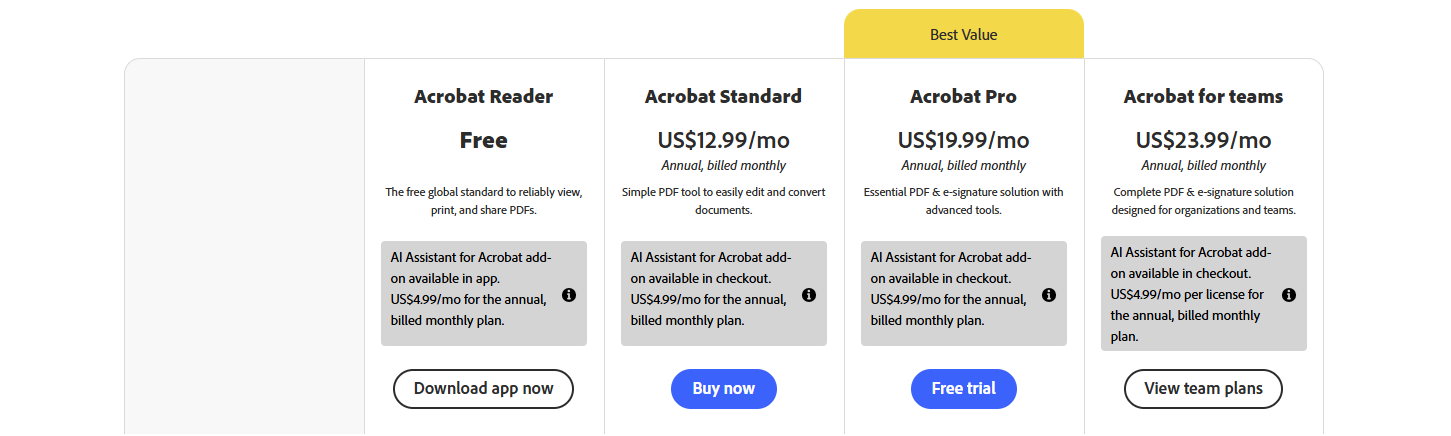Show info for Acrobat for teams add-on
The height and width of the screenshot is (436, 1451).
tap(1289, 295)
